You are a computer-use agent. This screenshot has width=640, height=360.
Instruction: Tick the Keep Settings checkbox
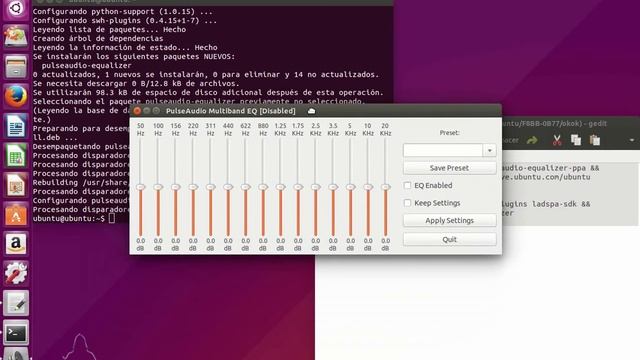(x=407, y=203)
